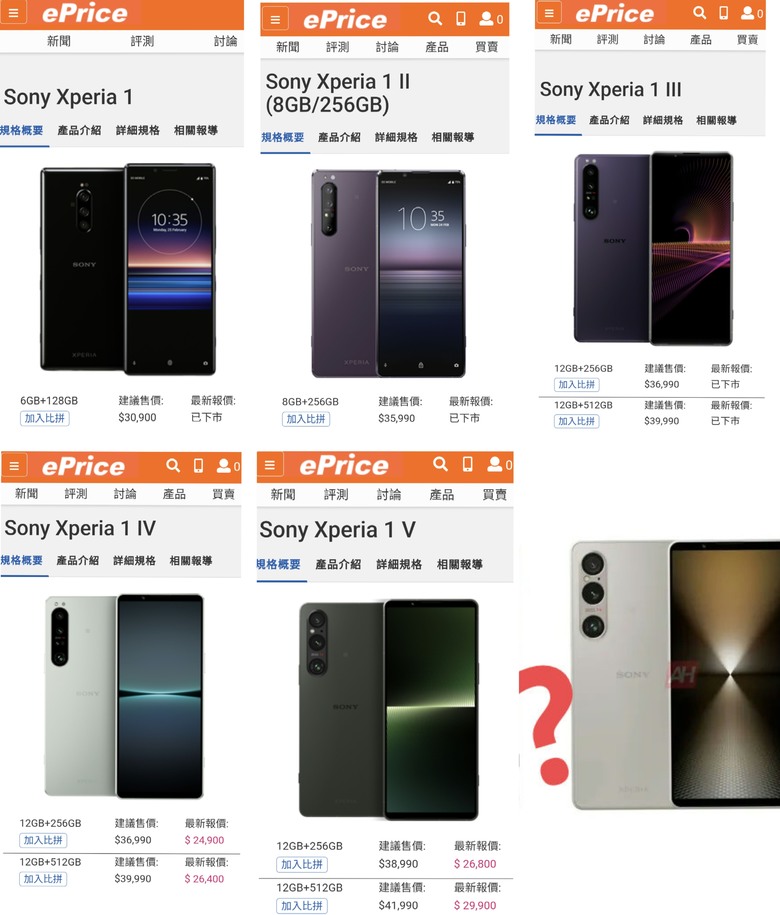Select 產品介紹 tab under Sony Xperia 1 III

point(609,120)
